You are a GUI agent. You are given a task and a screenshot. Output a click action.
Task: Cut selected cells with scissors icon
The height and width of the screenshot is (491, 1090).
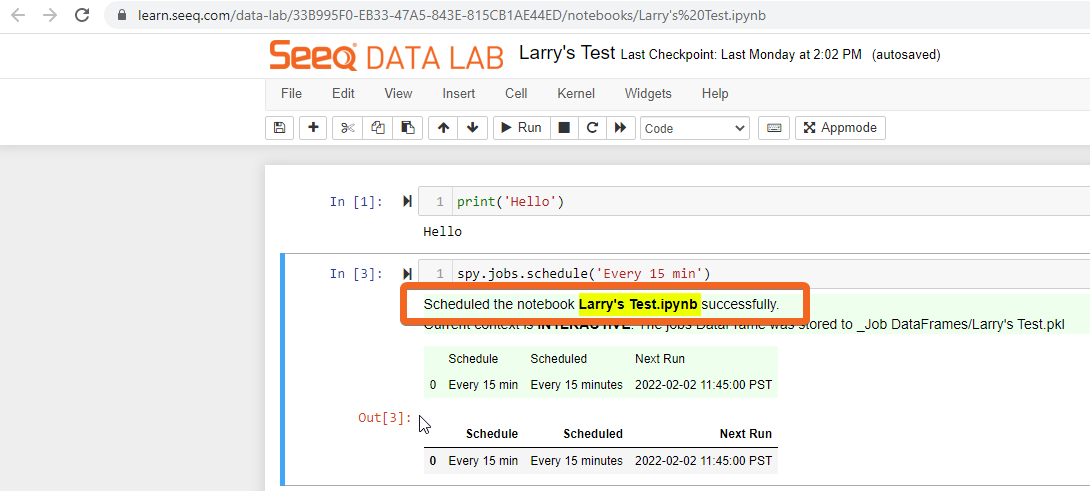pyautogui.click(x=347, y=128)
